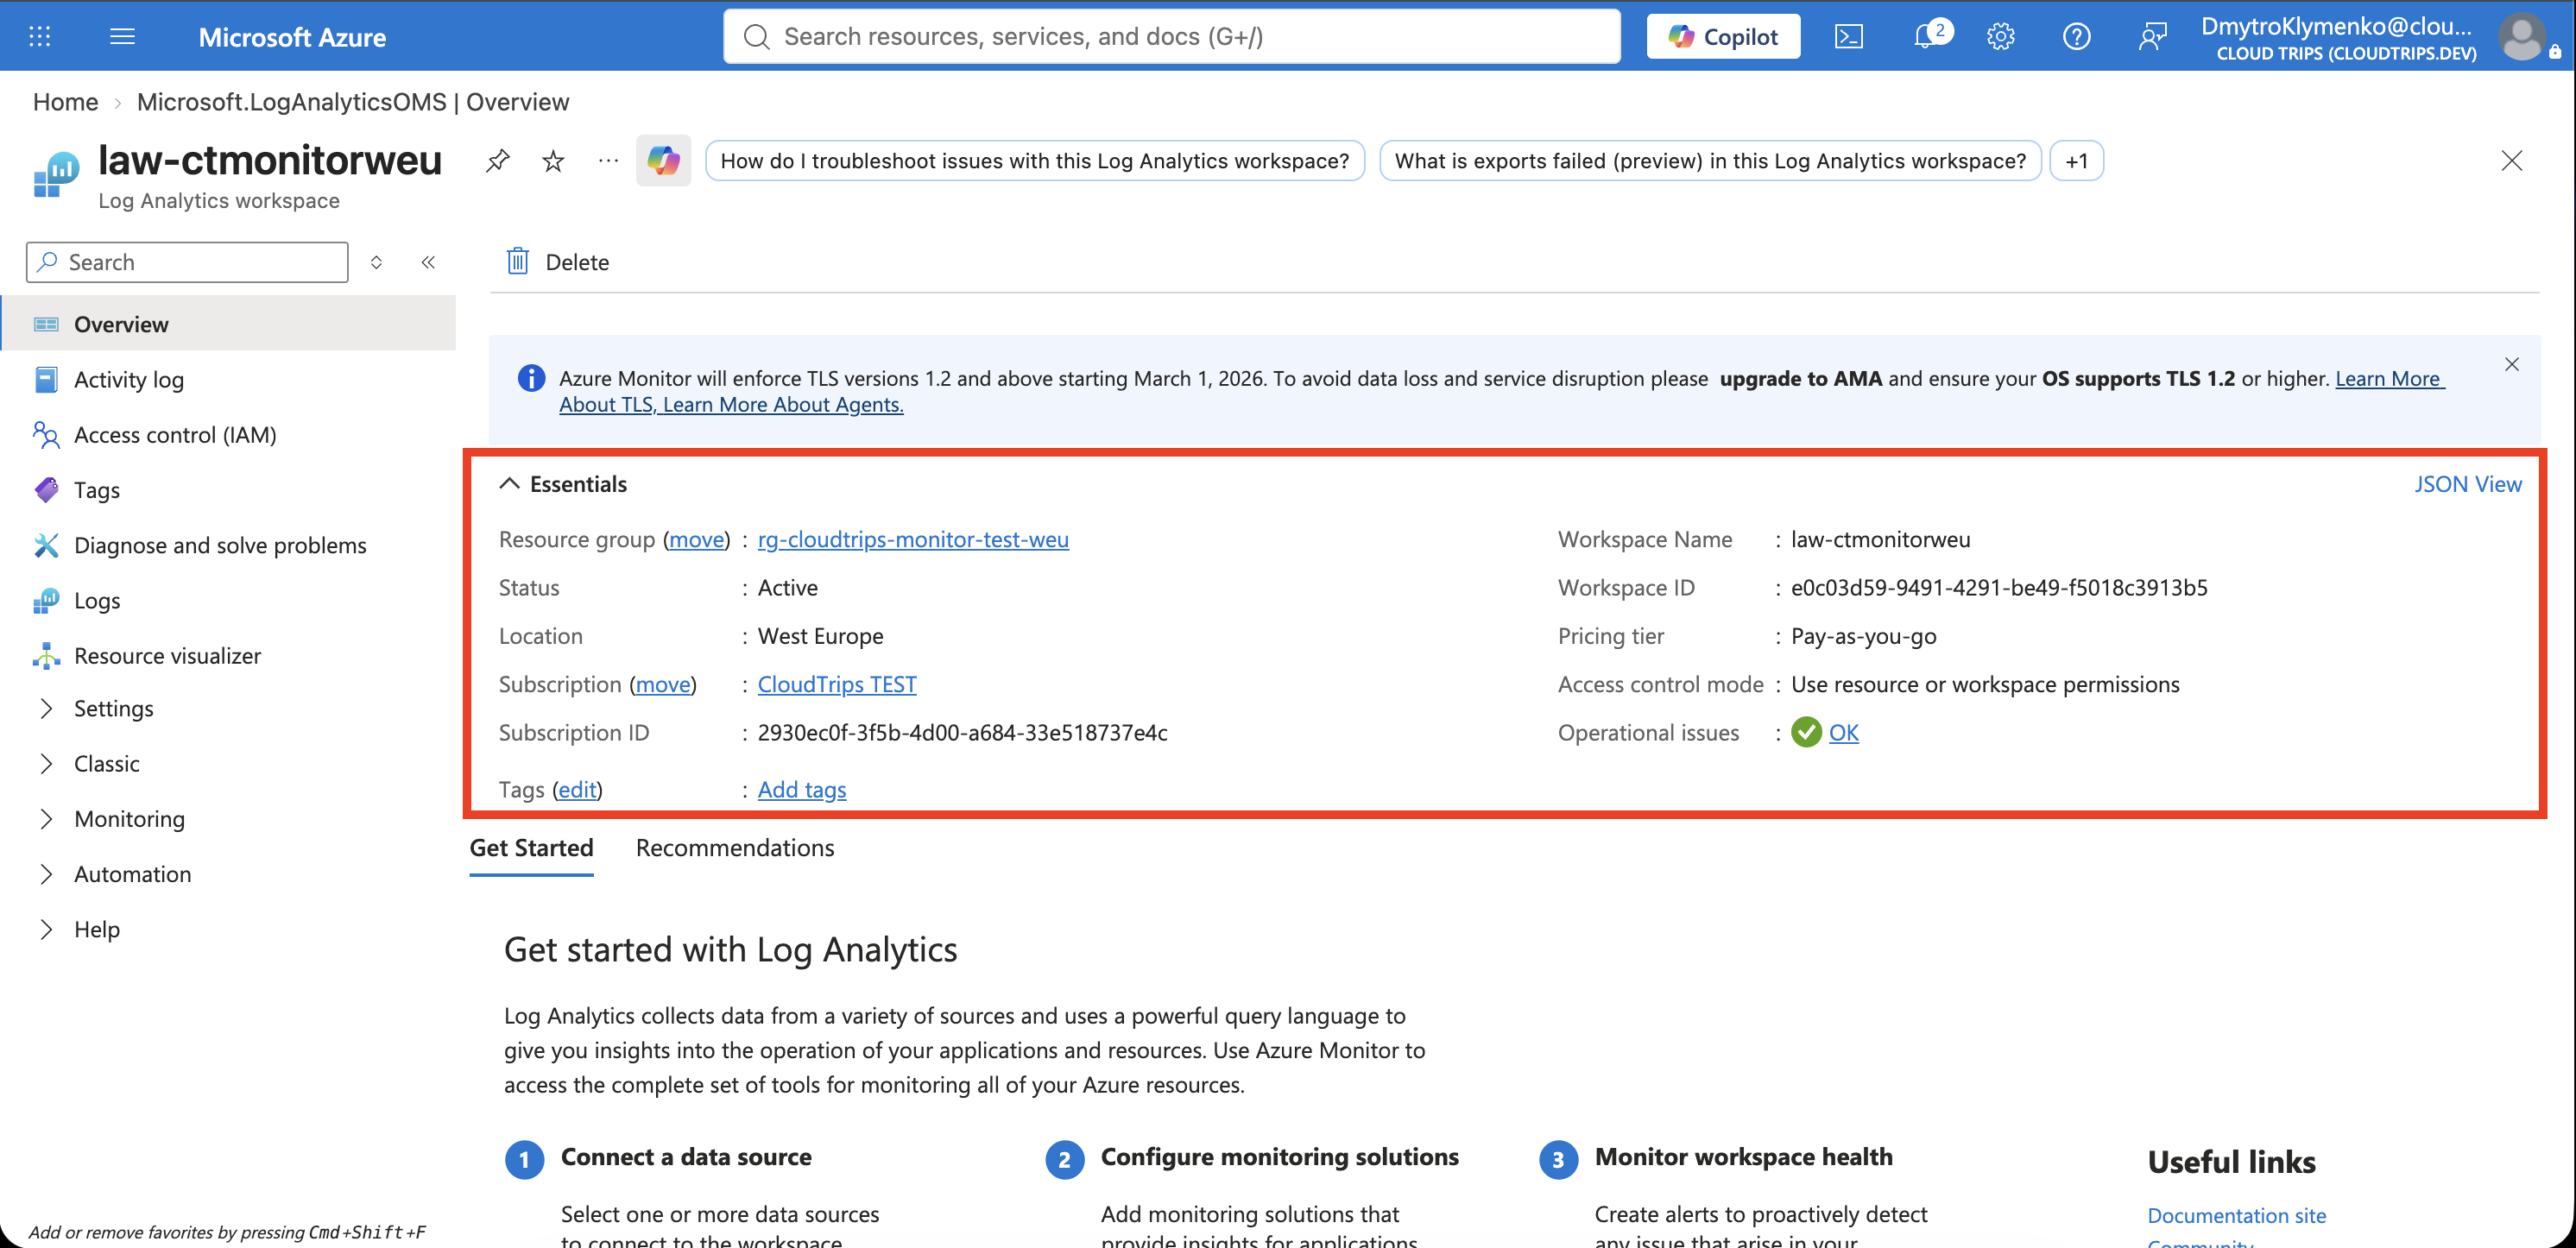Focus the sidebar menu Search field
Screen dimensions: 2576x1248
click(187, 262)
